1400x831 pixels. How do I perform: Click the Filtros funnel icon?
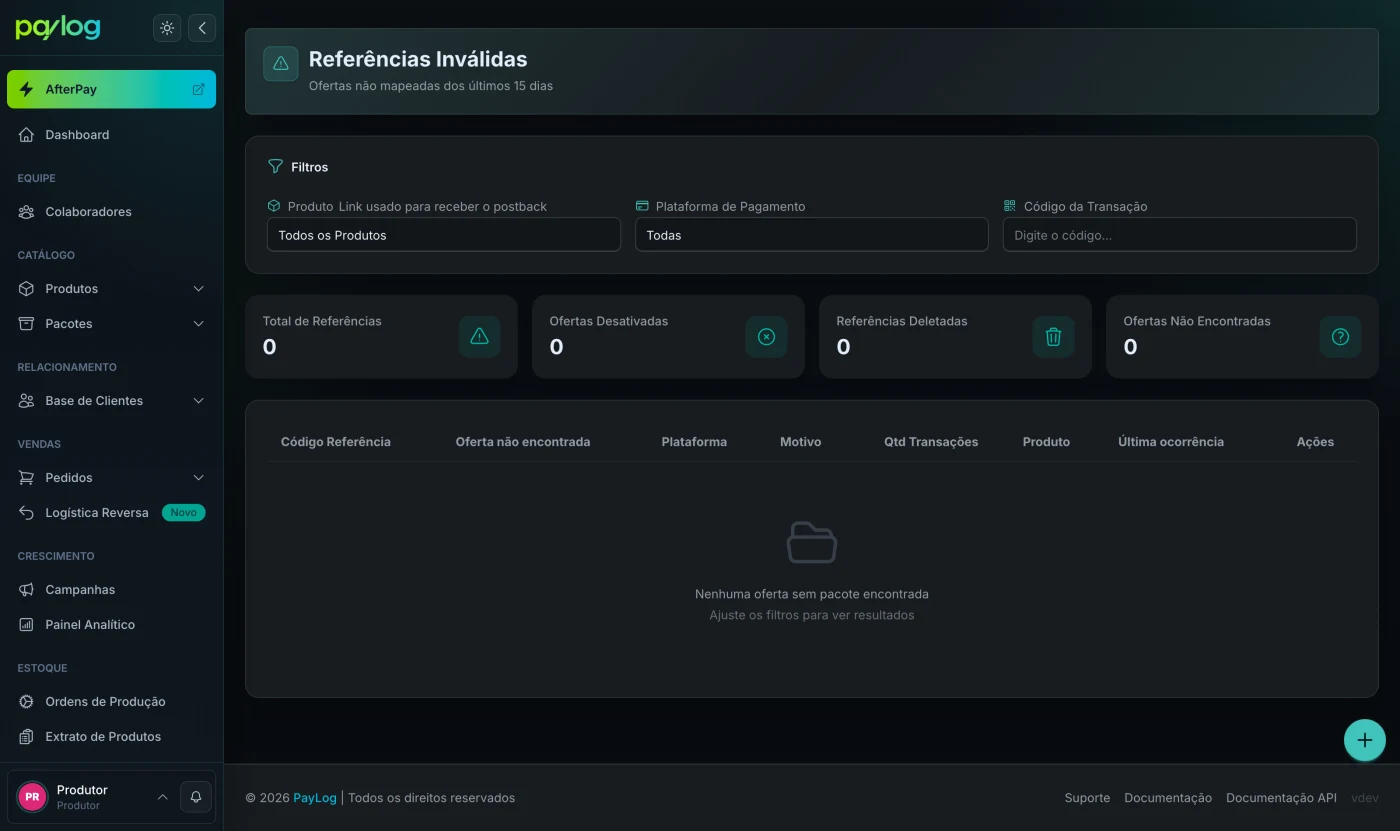tap(275, 167)
